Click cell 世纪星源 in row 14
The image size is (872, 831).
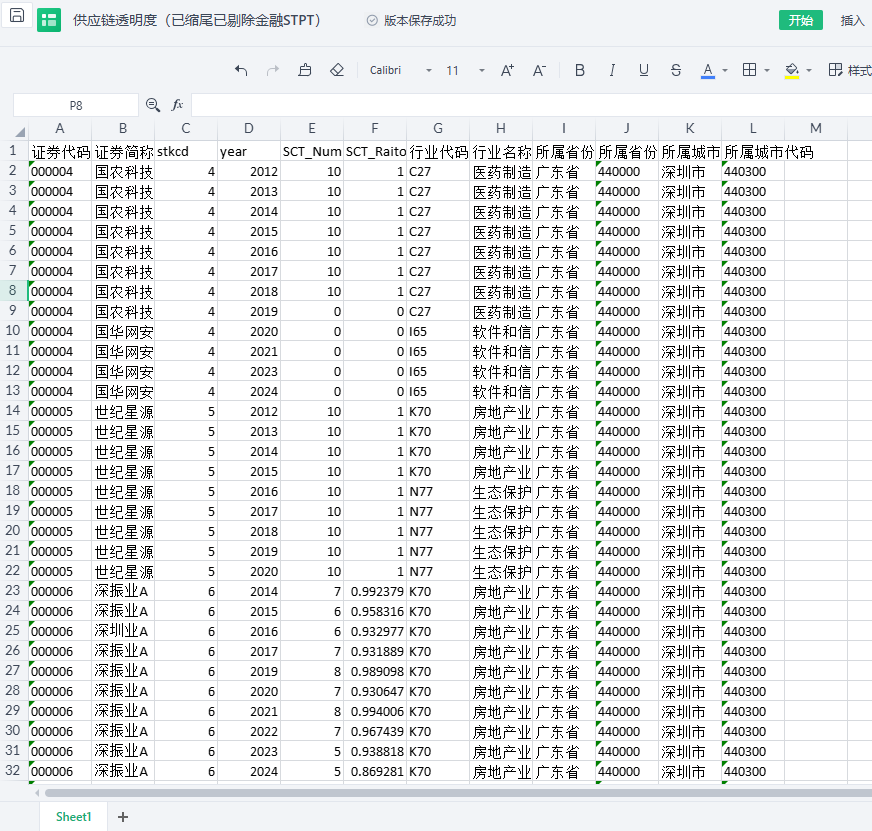[123, 412]
